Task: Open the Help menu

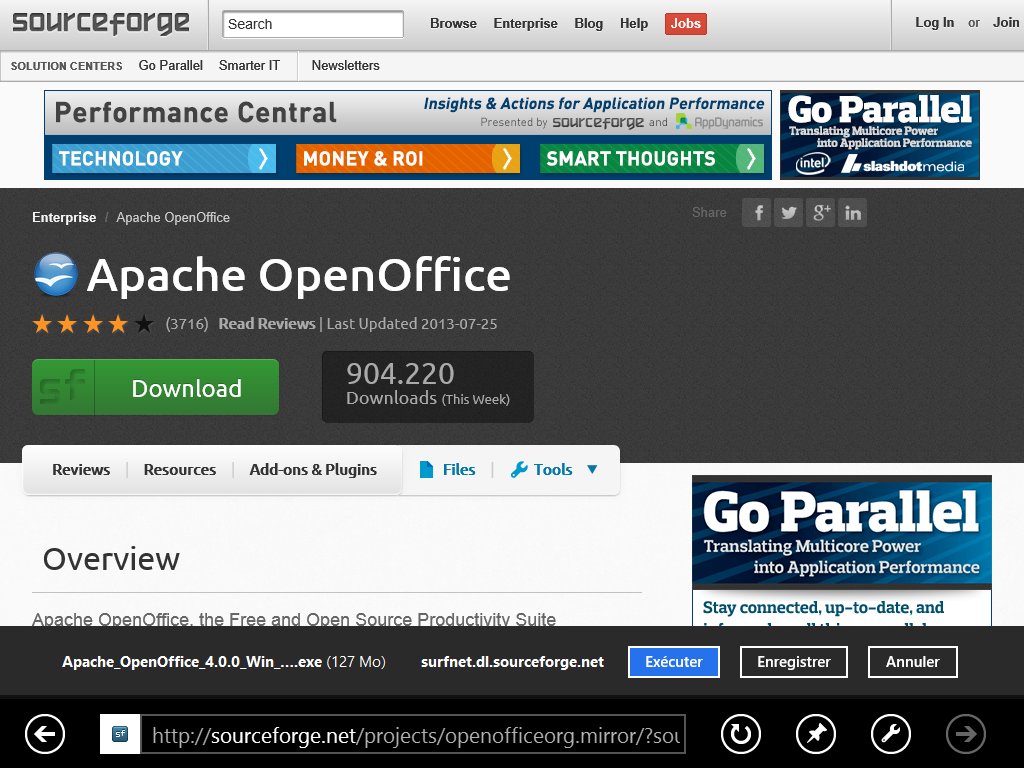Action: click(633, 24)
